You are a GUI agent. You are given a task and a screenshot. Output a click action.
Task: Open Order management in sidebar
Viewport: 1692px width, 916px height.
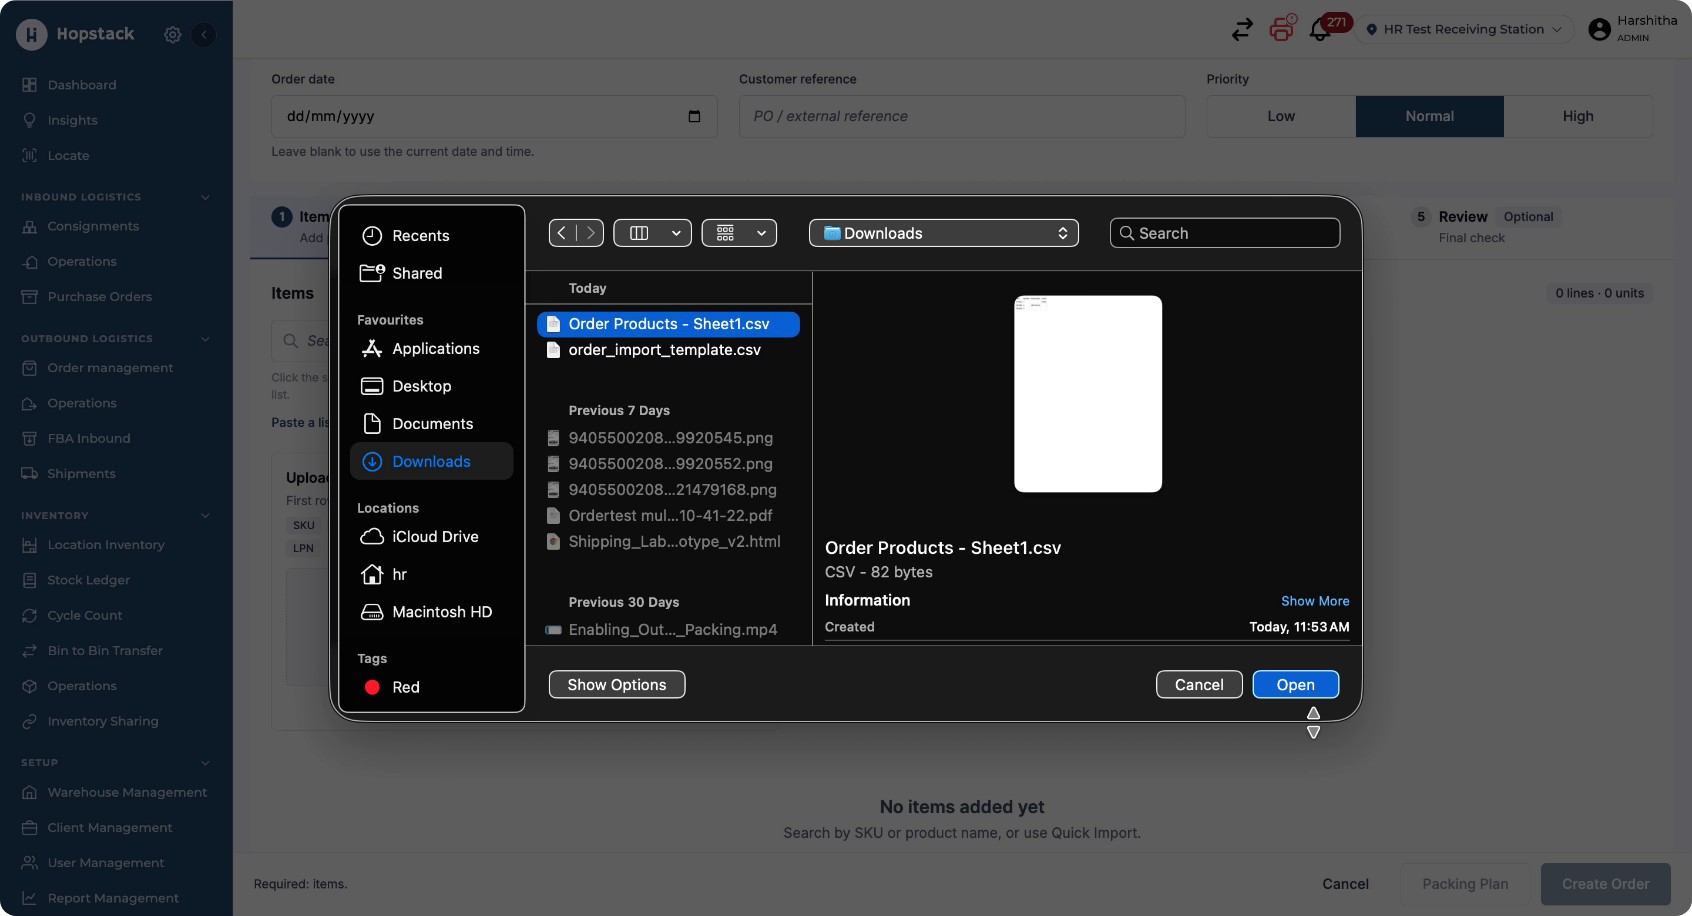click(x=110, y=368)
